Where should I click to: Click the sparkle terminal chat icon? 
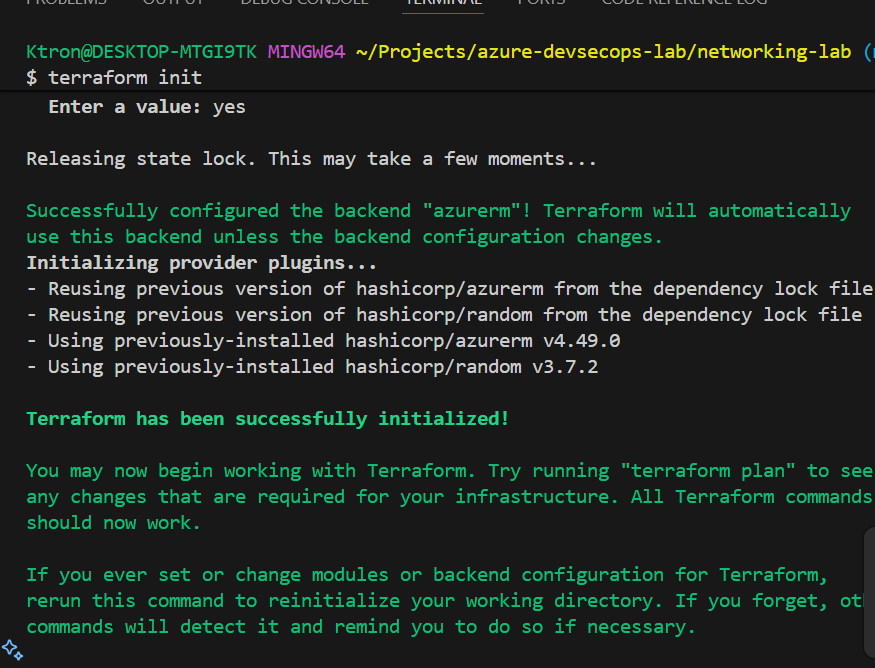(x=12, y=649)
